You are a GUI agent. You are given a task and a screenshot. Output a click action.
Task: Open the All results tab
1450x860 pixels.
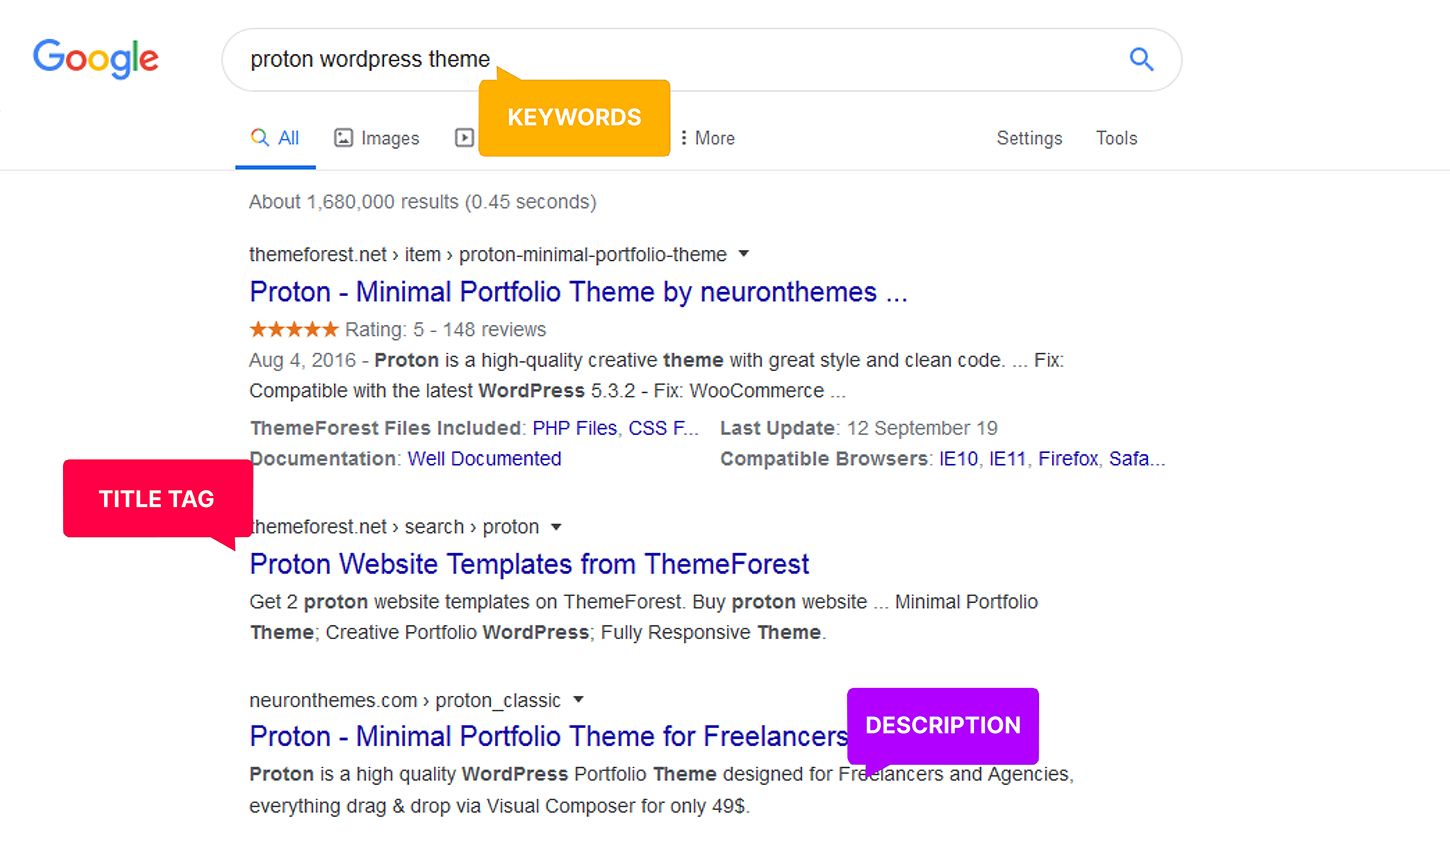coord(275,138)
